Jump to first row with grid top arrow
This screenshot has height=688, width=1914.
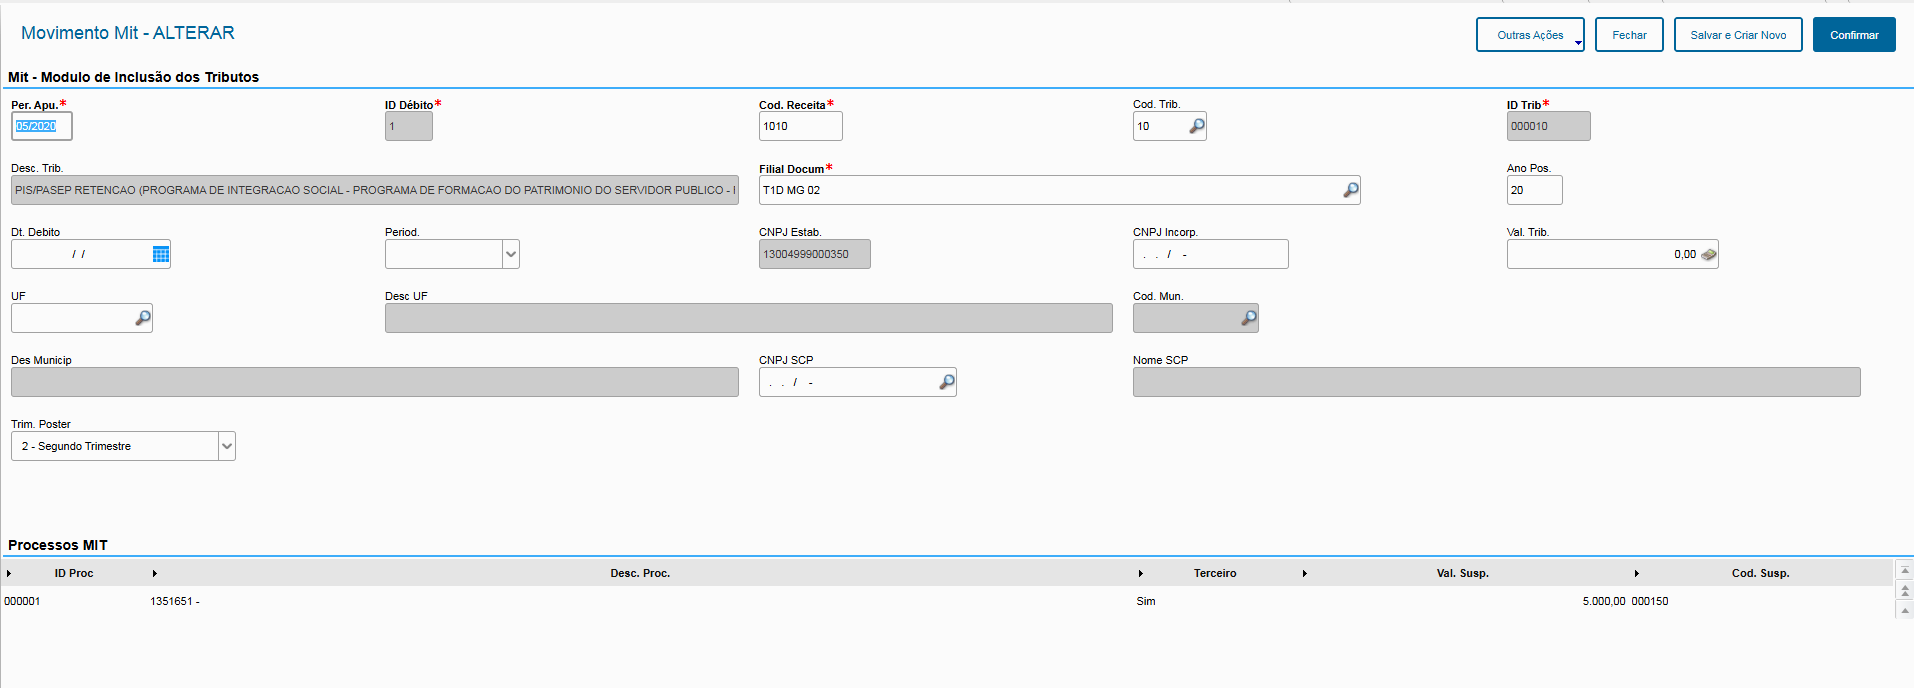pos(1905,571)
